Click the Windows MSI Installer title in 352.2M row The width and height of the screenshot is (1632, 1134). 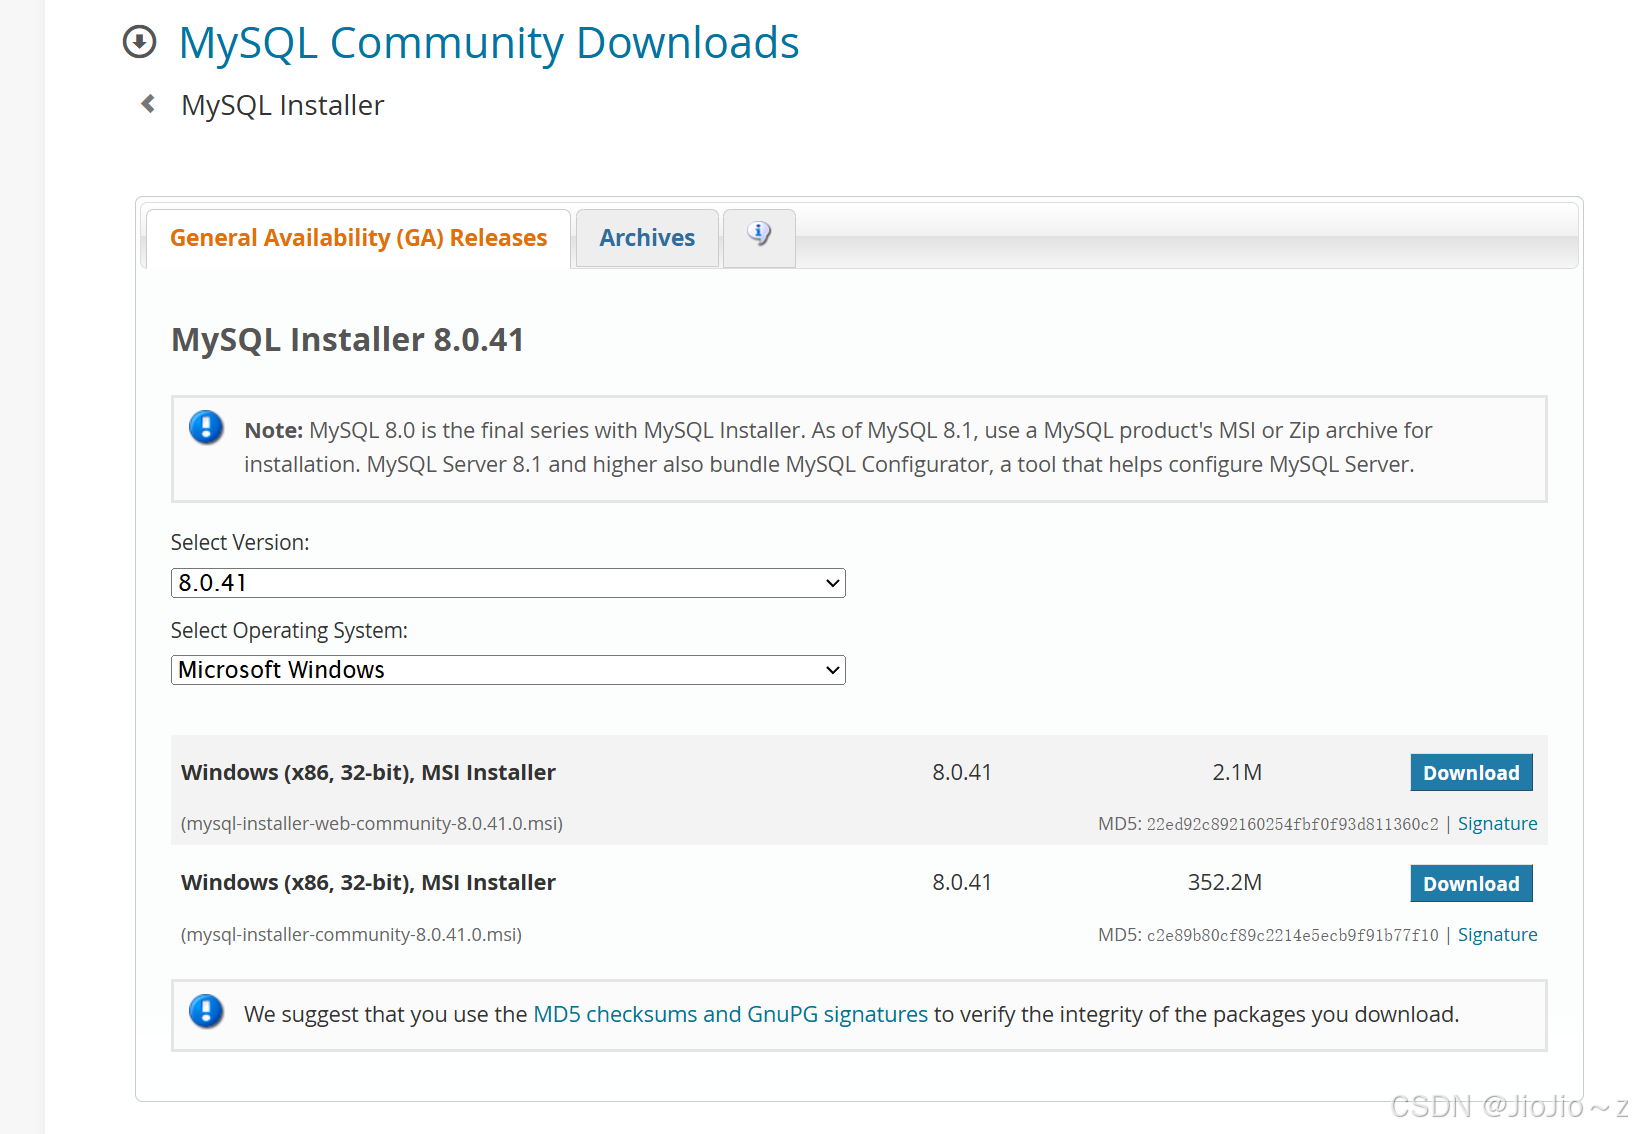368,883
